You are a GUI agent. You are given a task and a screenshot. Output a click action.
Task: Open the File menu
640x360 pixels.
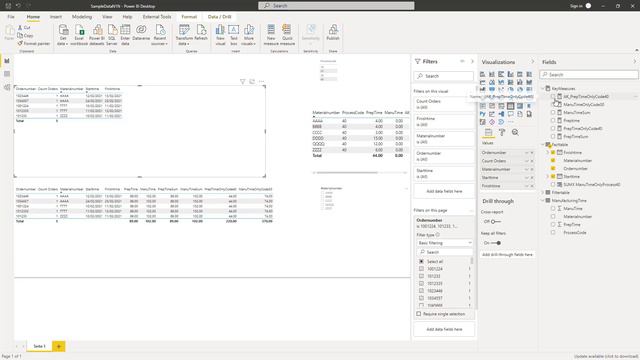pyautogui.click(x=11, y=17)
